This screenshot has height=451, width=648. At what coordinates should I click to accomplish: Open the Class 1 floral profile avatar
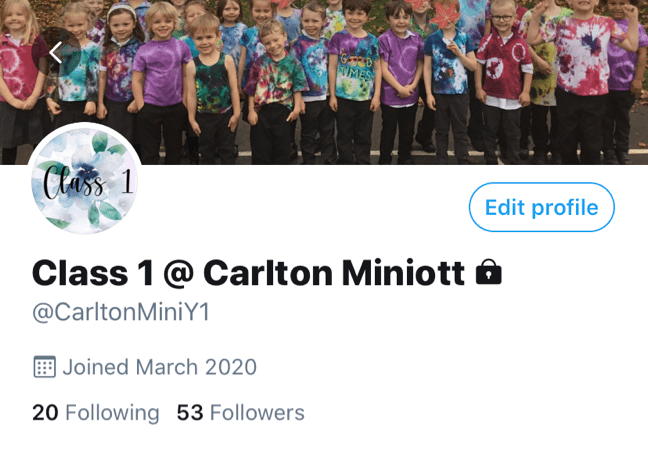tap(85, 180)
